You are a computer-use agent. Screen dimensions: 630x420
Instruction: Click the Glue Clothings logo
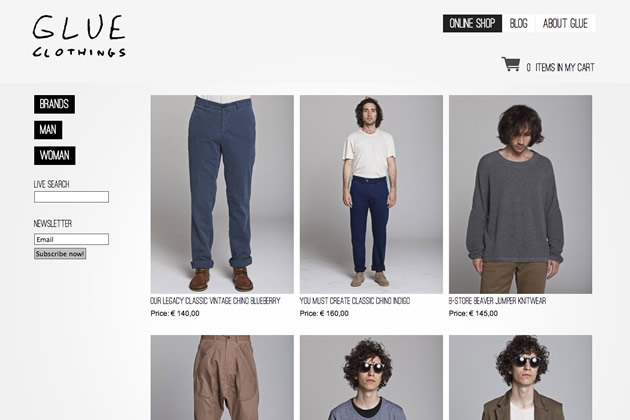[x=79, y=37]
